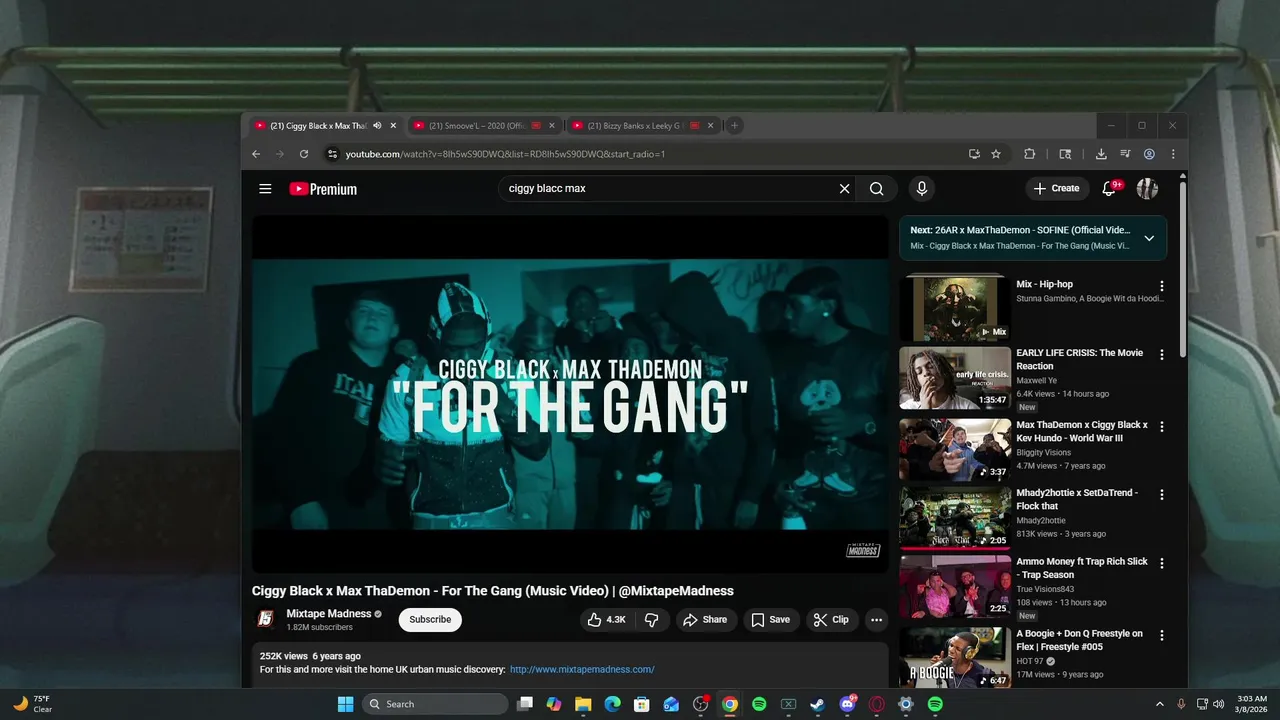This screenshot has height=720, width=1280.
Task: Expand the Next: 26AR x MaxThaDemon queue chevron
Action: tap(1149, 238)
